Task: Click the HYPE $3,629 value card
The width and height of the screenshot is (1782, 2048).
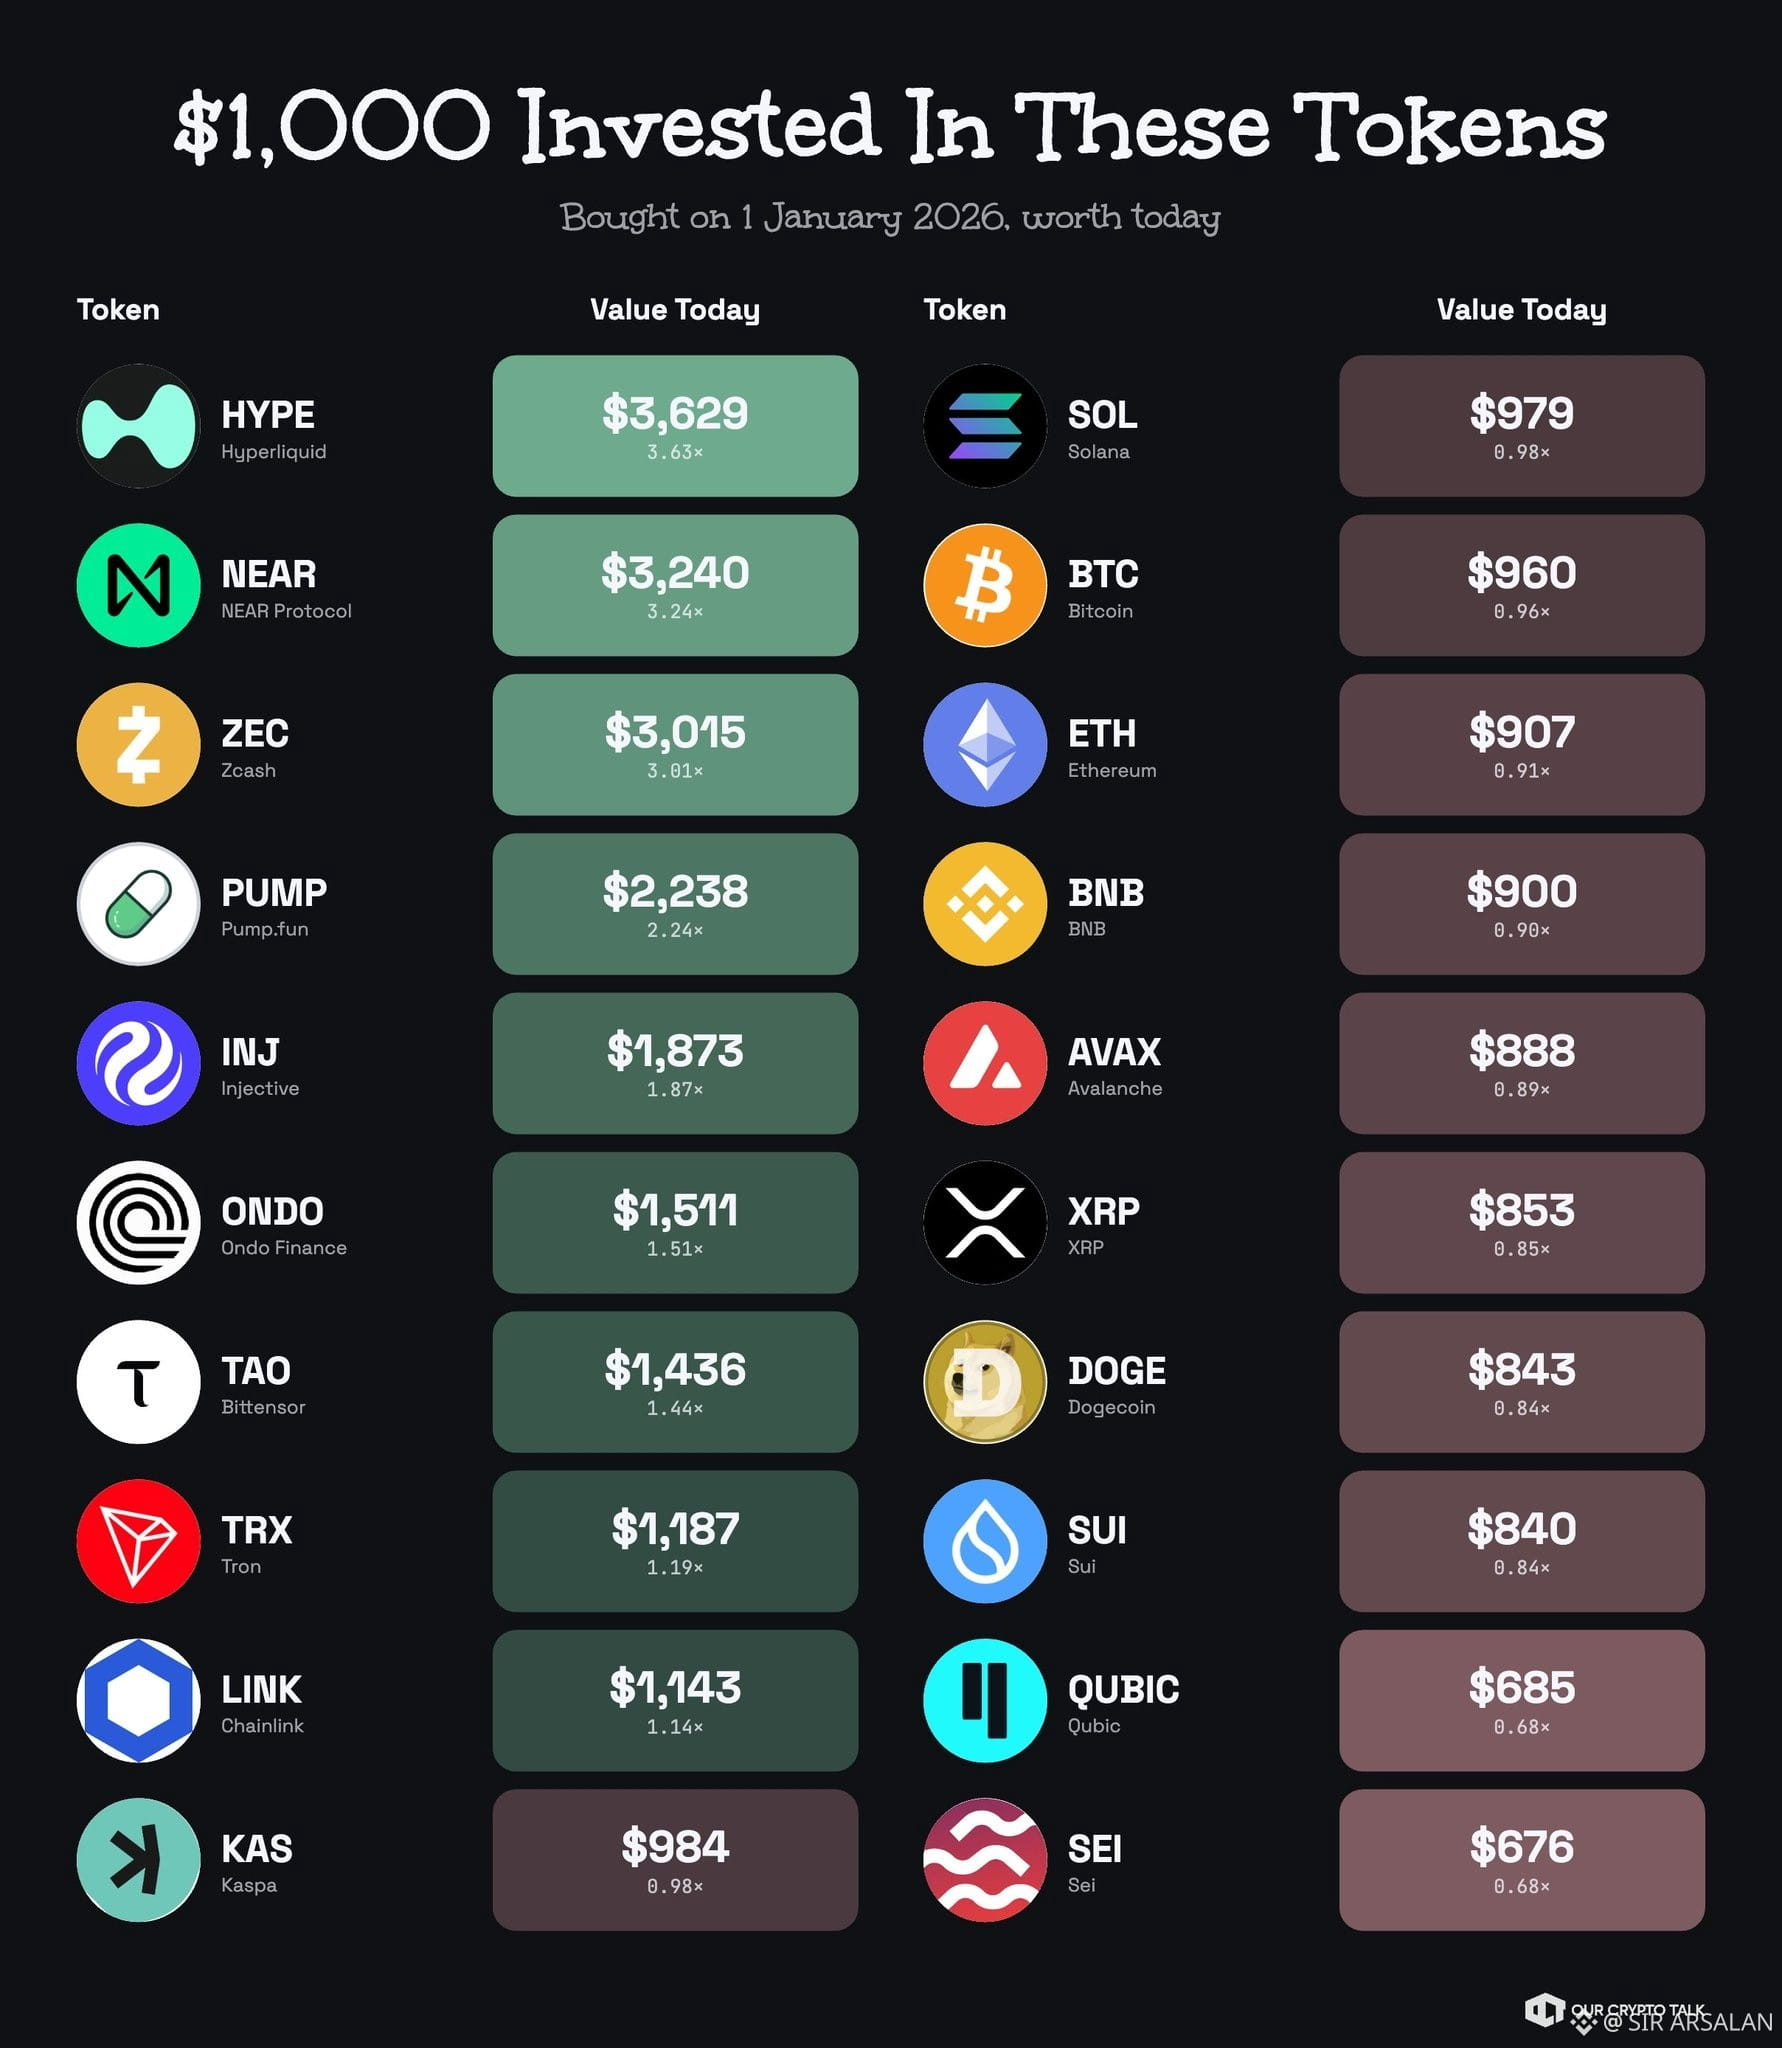Action: 675,426
